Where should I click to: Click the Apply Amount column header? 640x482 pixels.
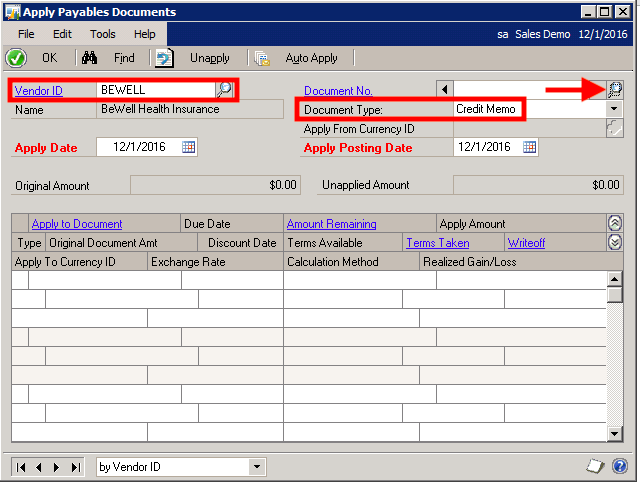(x=521, y=224)
